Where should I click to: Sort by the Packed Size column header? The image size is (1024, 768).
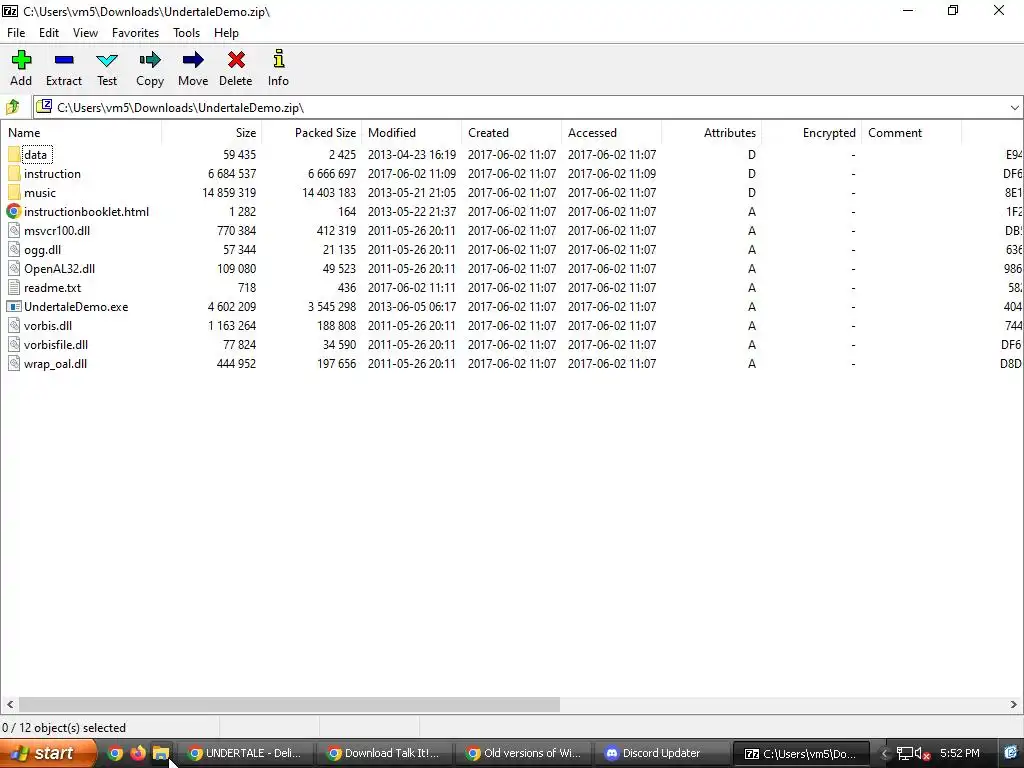pyautogui.click(x=312, y=133)
